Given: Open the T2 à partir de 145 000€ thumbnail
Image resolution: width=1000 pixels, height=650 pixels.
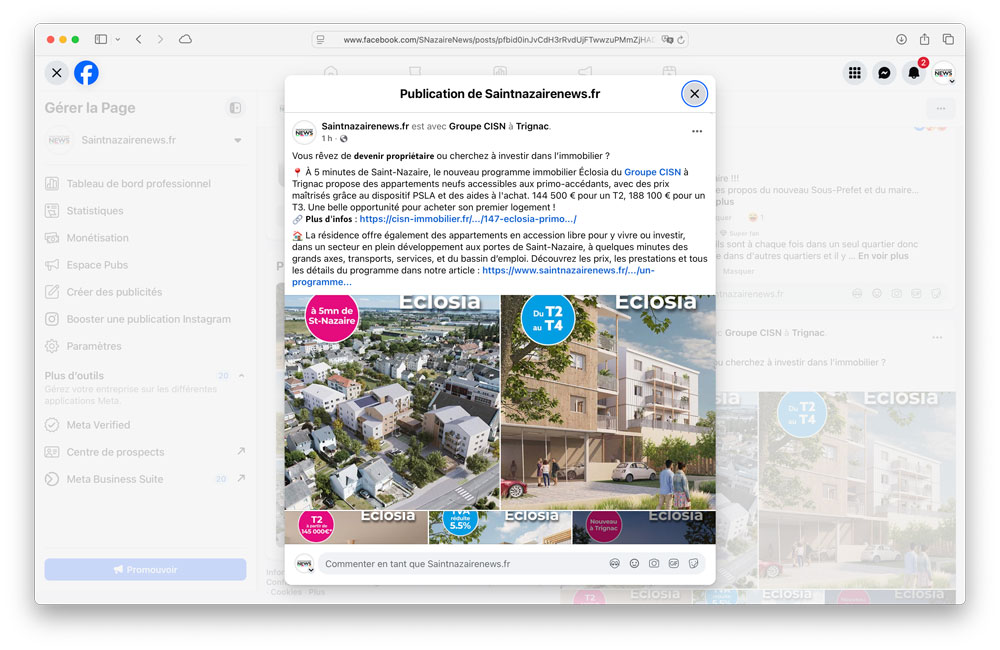Looking at the screenshot, I should pyautogui.click(x=356, y=528).
